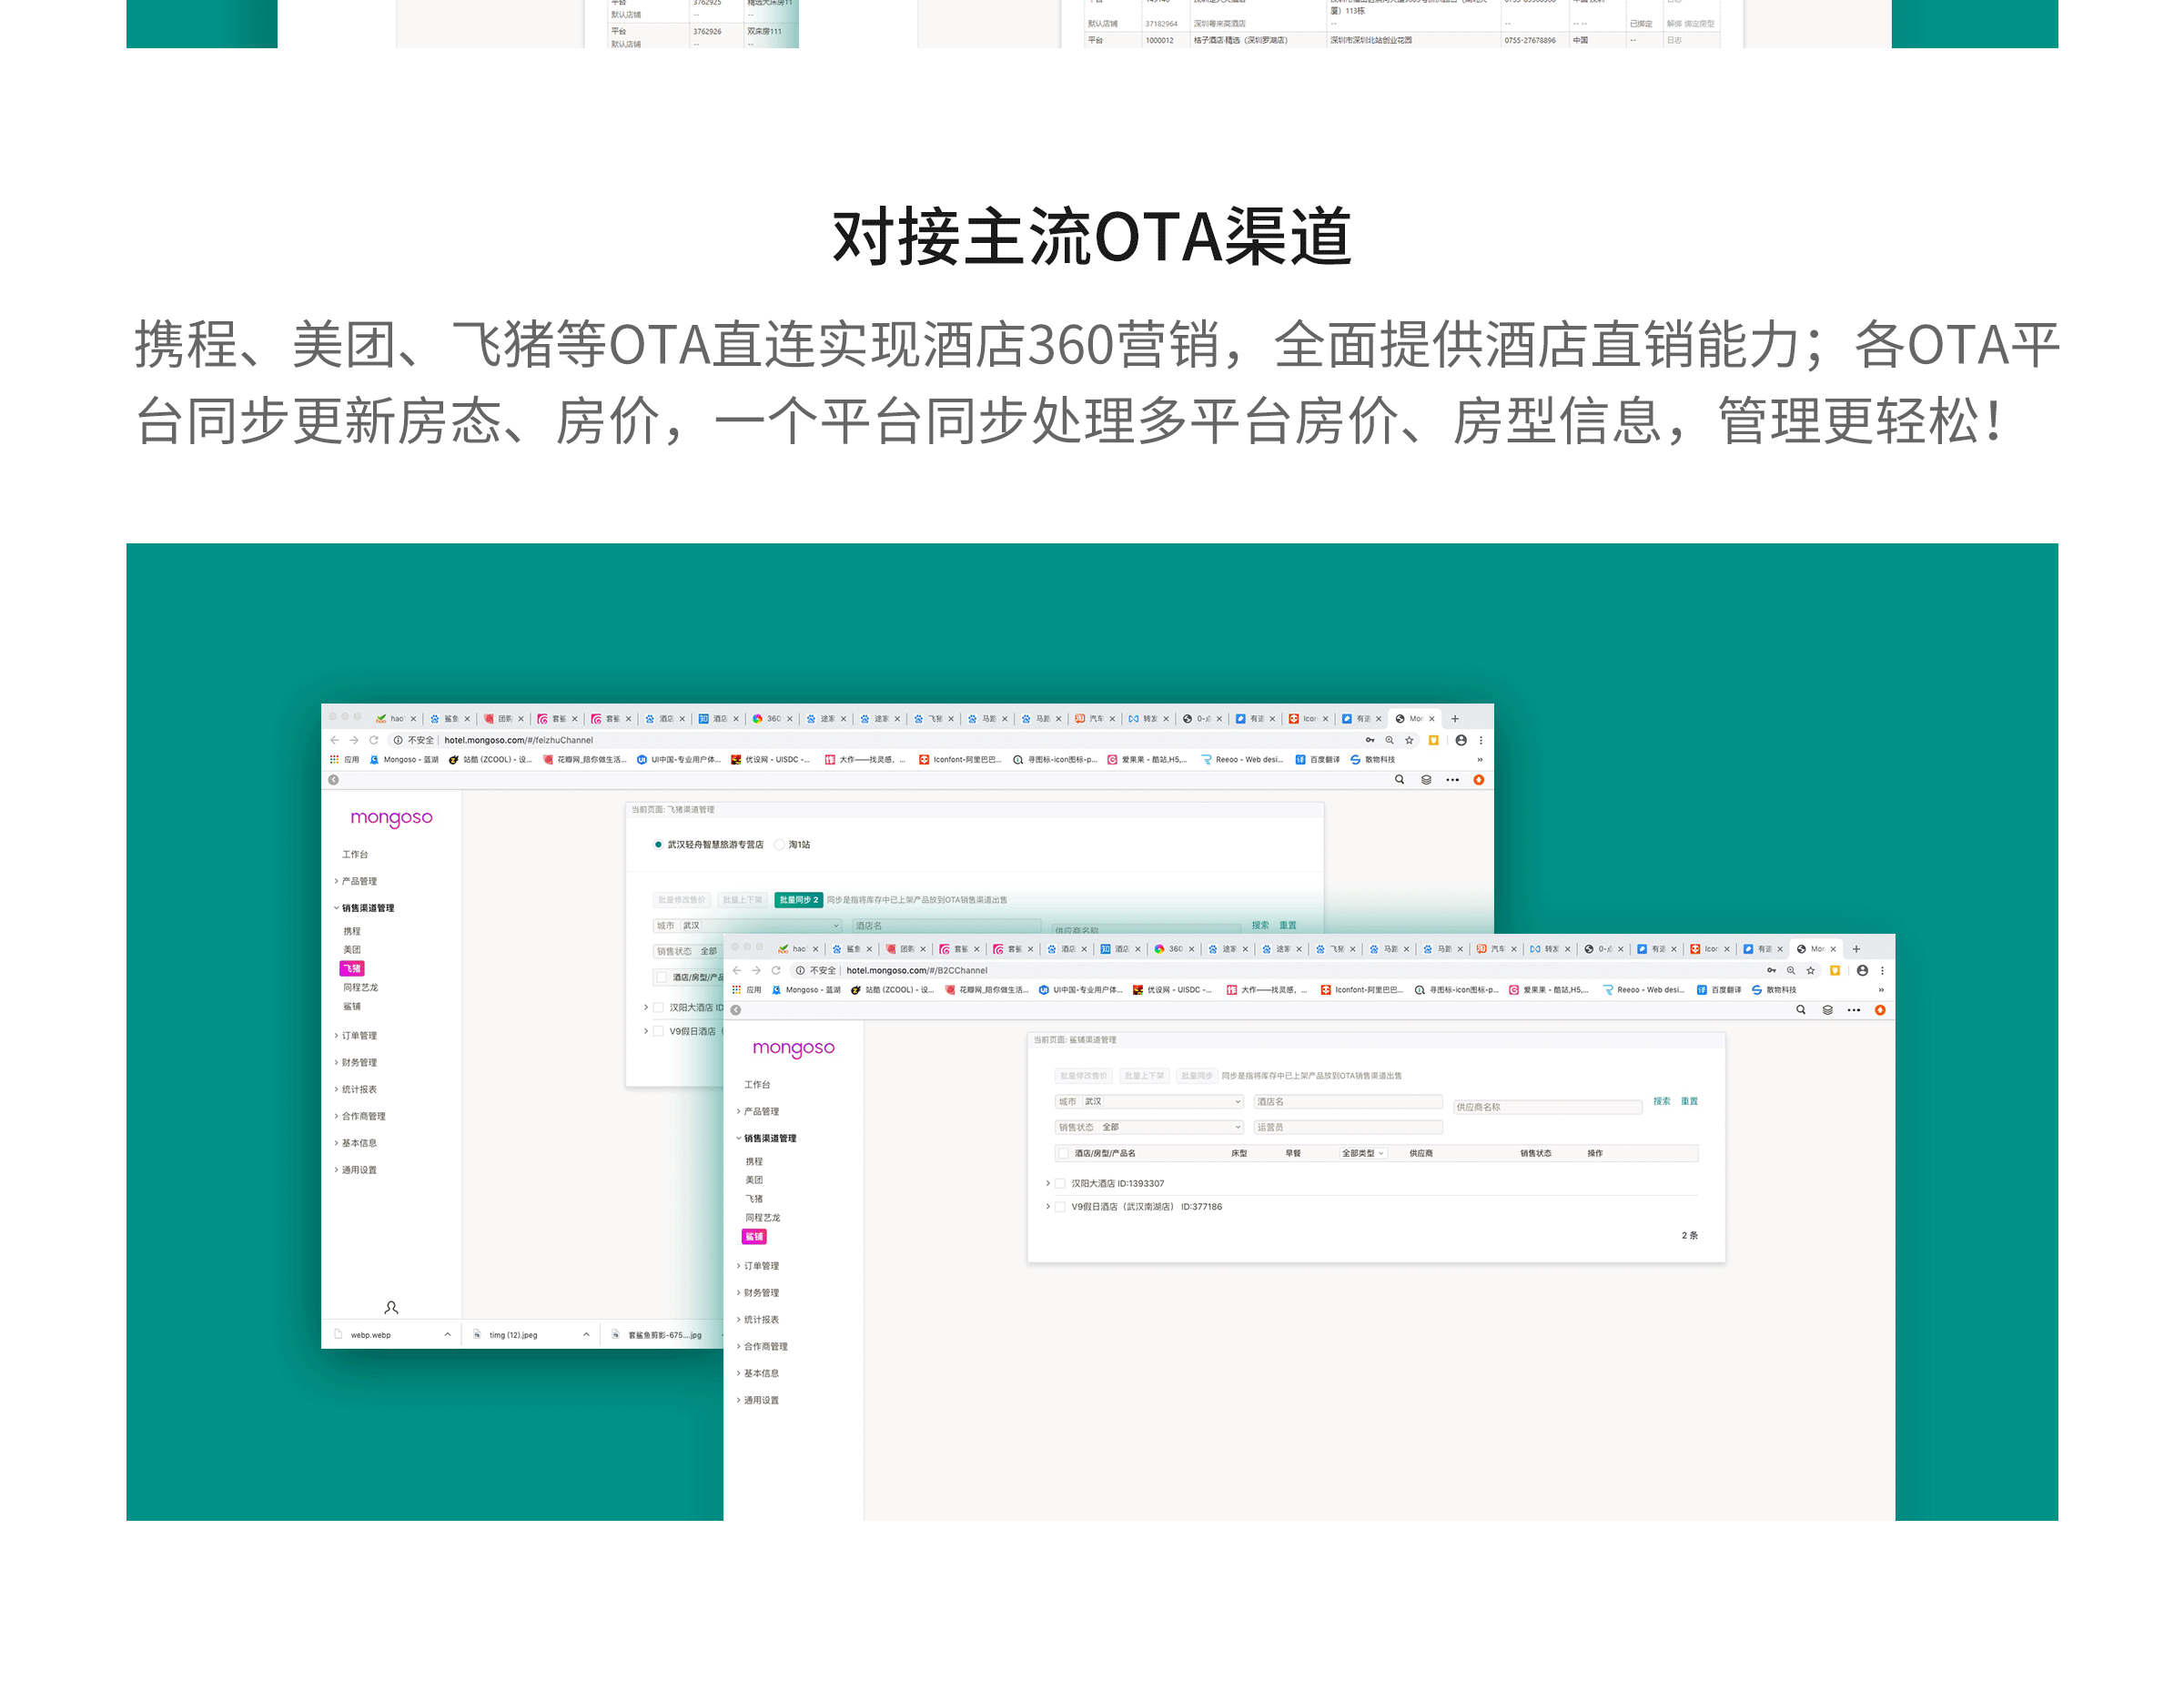2184x1701 pixels.
Task: Open the three-dots more menu in front window
Action: [x=1853, y=1010]
